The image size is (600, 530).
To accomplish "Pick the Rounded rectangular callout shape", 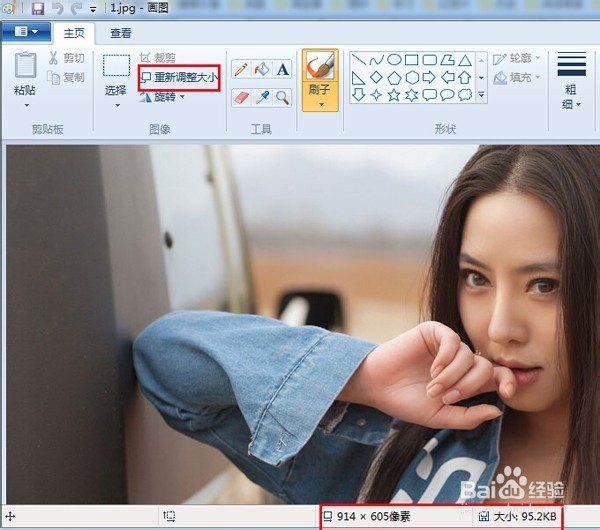I will pyautogui.click(x=429, y=95).
